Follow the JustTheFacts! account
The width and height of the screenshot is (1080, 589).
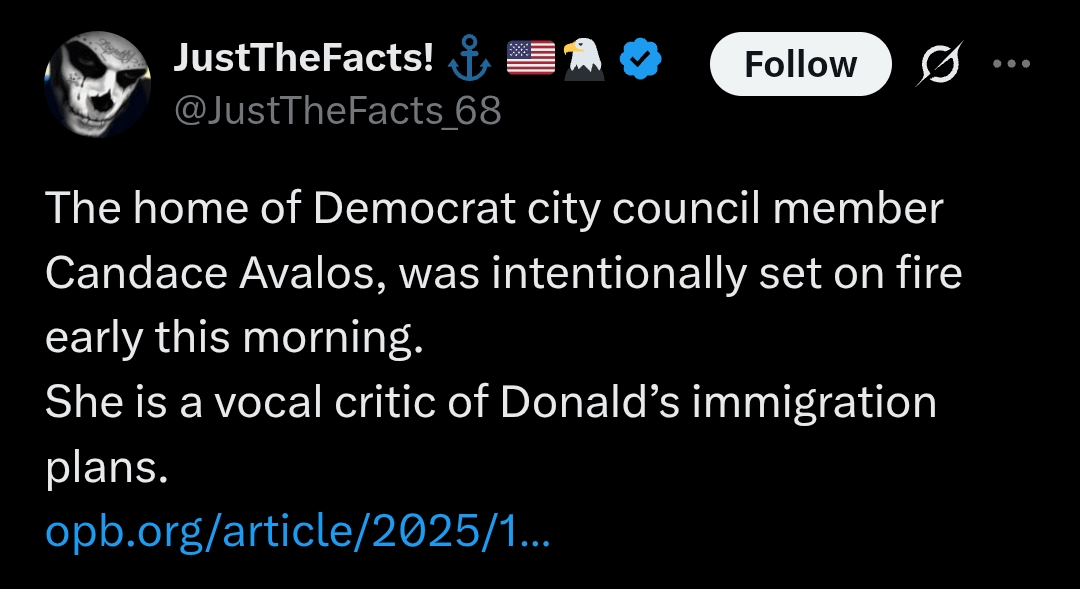click(x=800, y=65)
